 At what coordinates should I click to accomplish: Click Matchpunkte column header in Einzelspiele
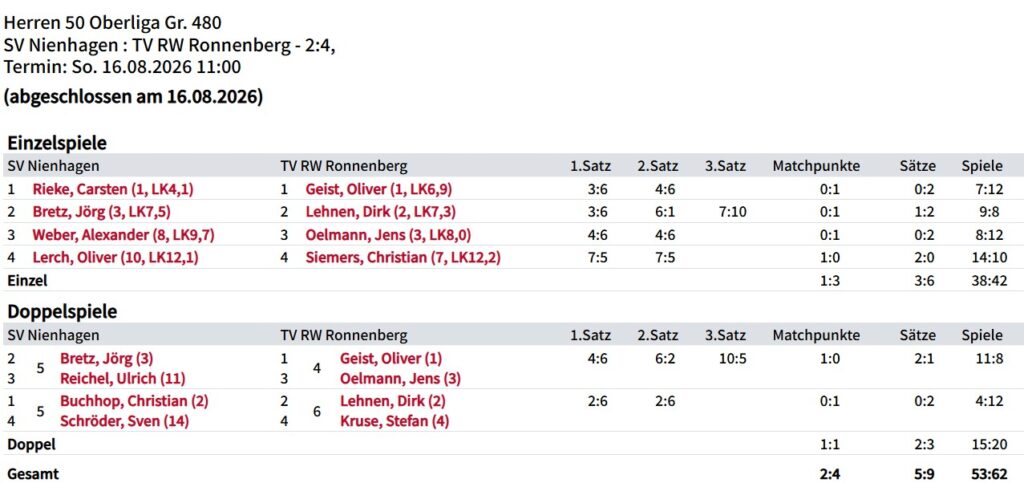click(816, 166)
